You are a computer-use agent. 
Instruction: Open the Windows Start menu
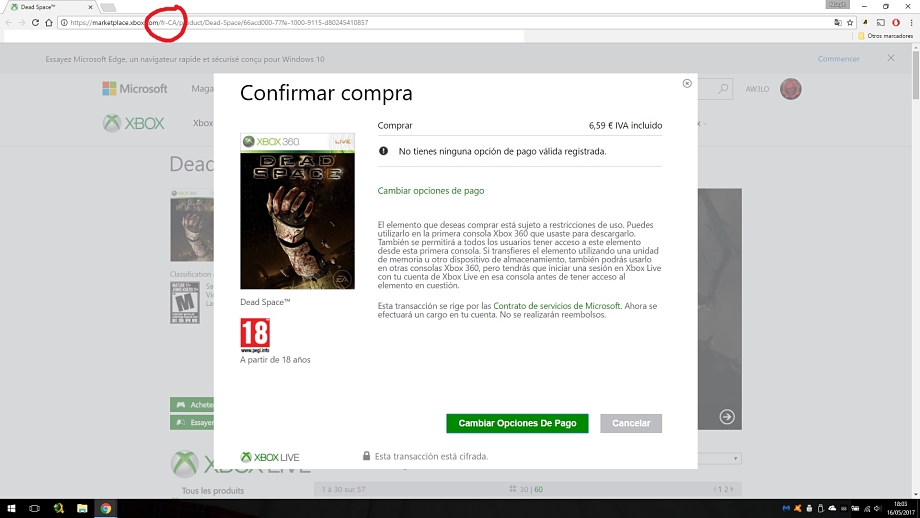click(11, 508)
